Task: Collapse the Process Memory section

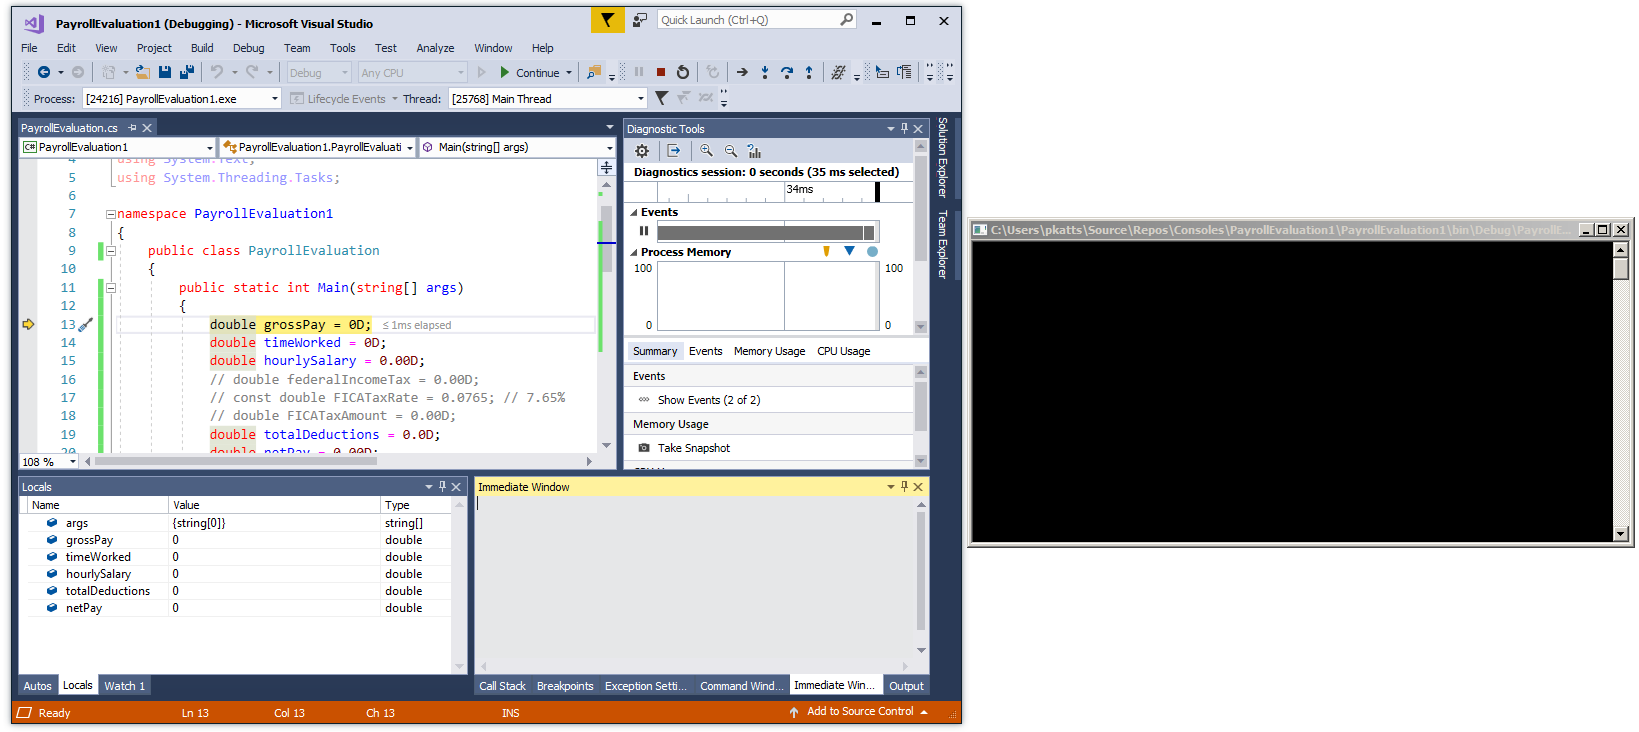Action: 634,252
